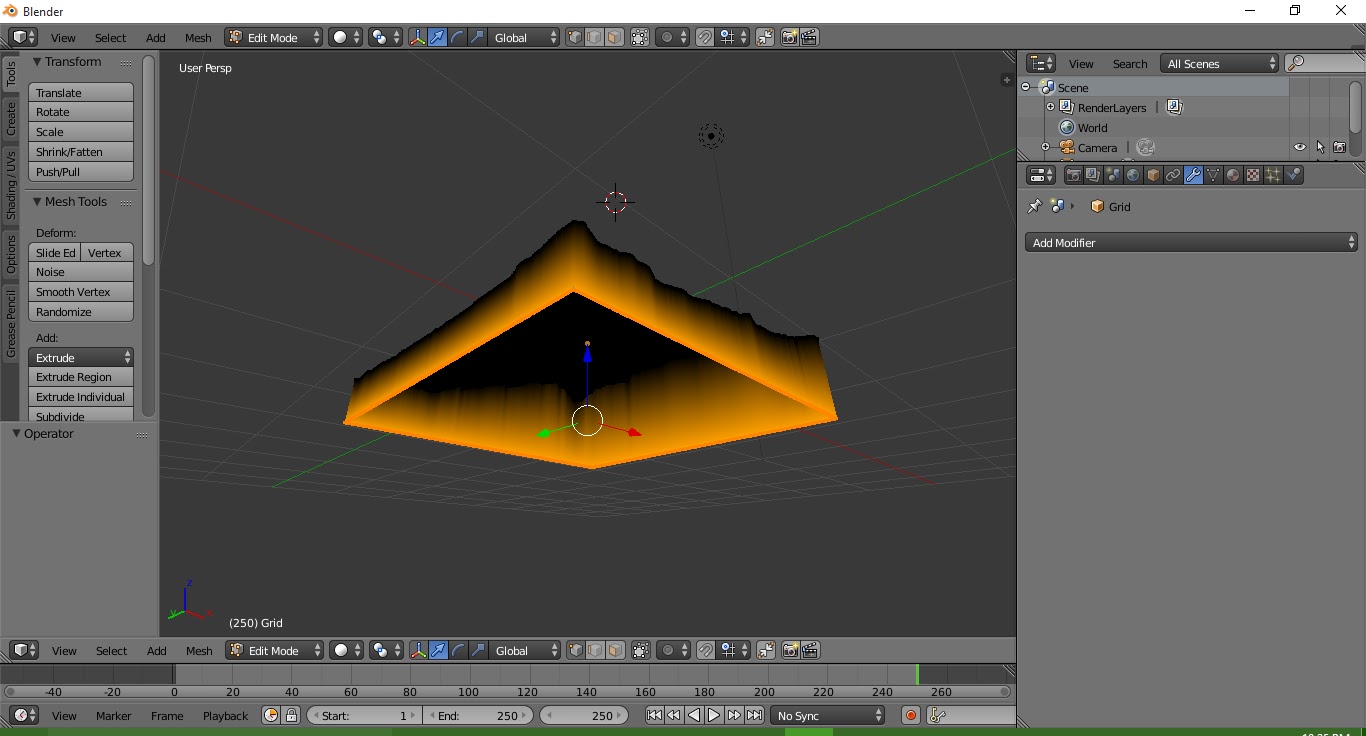Click the End frame 250 field
The image size is (1366, 736).
click(x=479, y=715)
